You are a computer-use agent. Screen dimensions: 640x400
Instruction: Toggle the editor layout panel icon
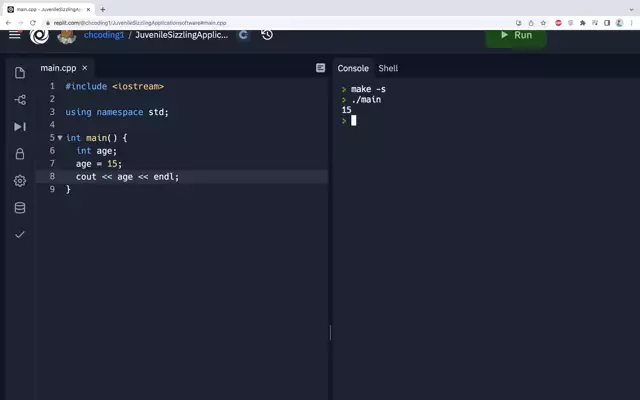(320, 68)
